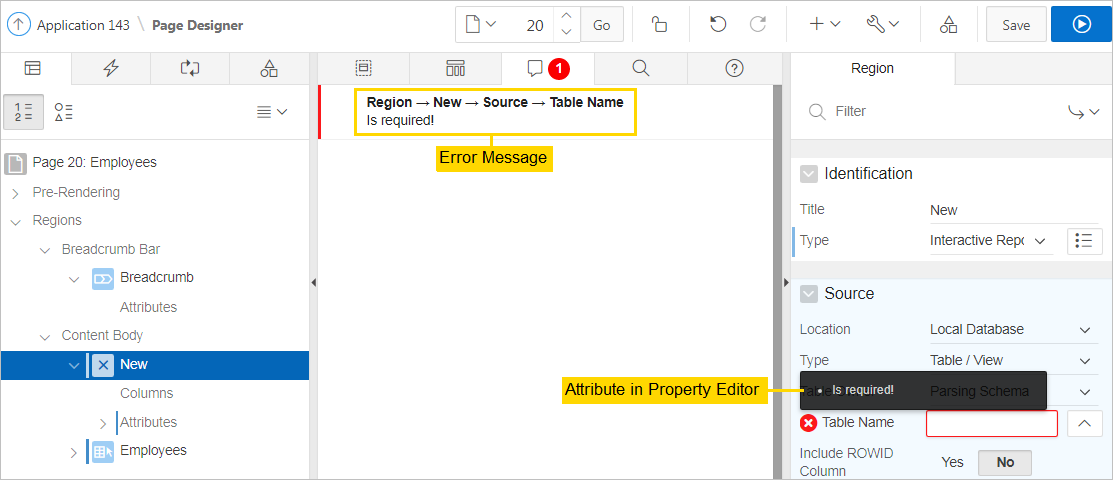Set Include ROWID Column to Yes
Viewport: 1113px width, 480px height.
pyautogui.click(x=952, y=462)
